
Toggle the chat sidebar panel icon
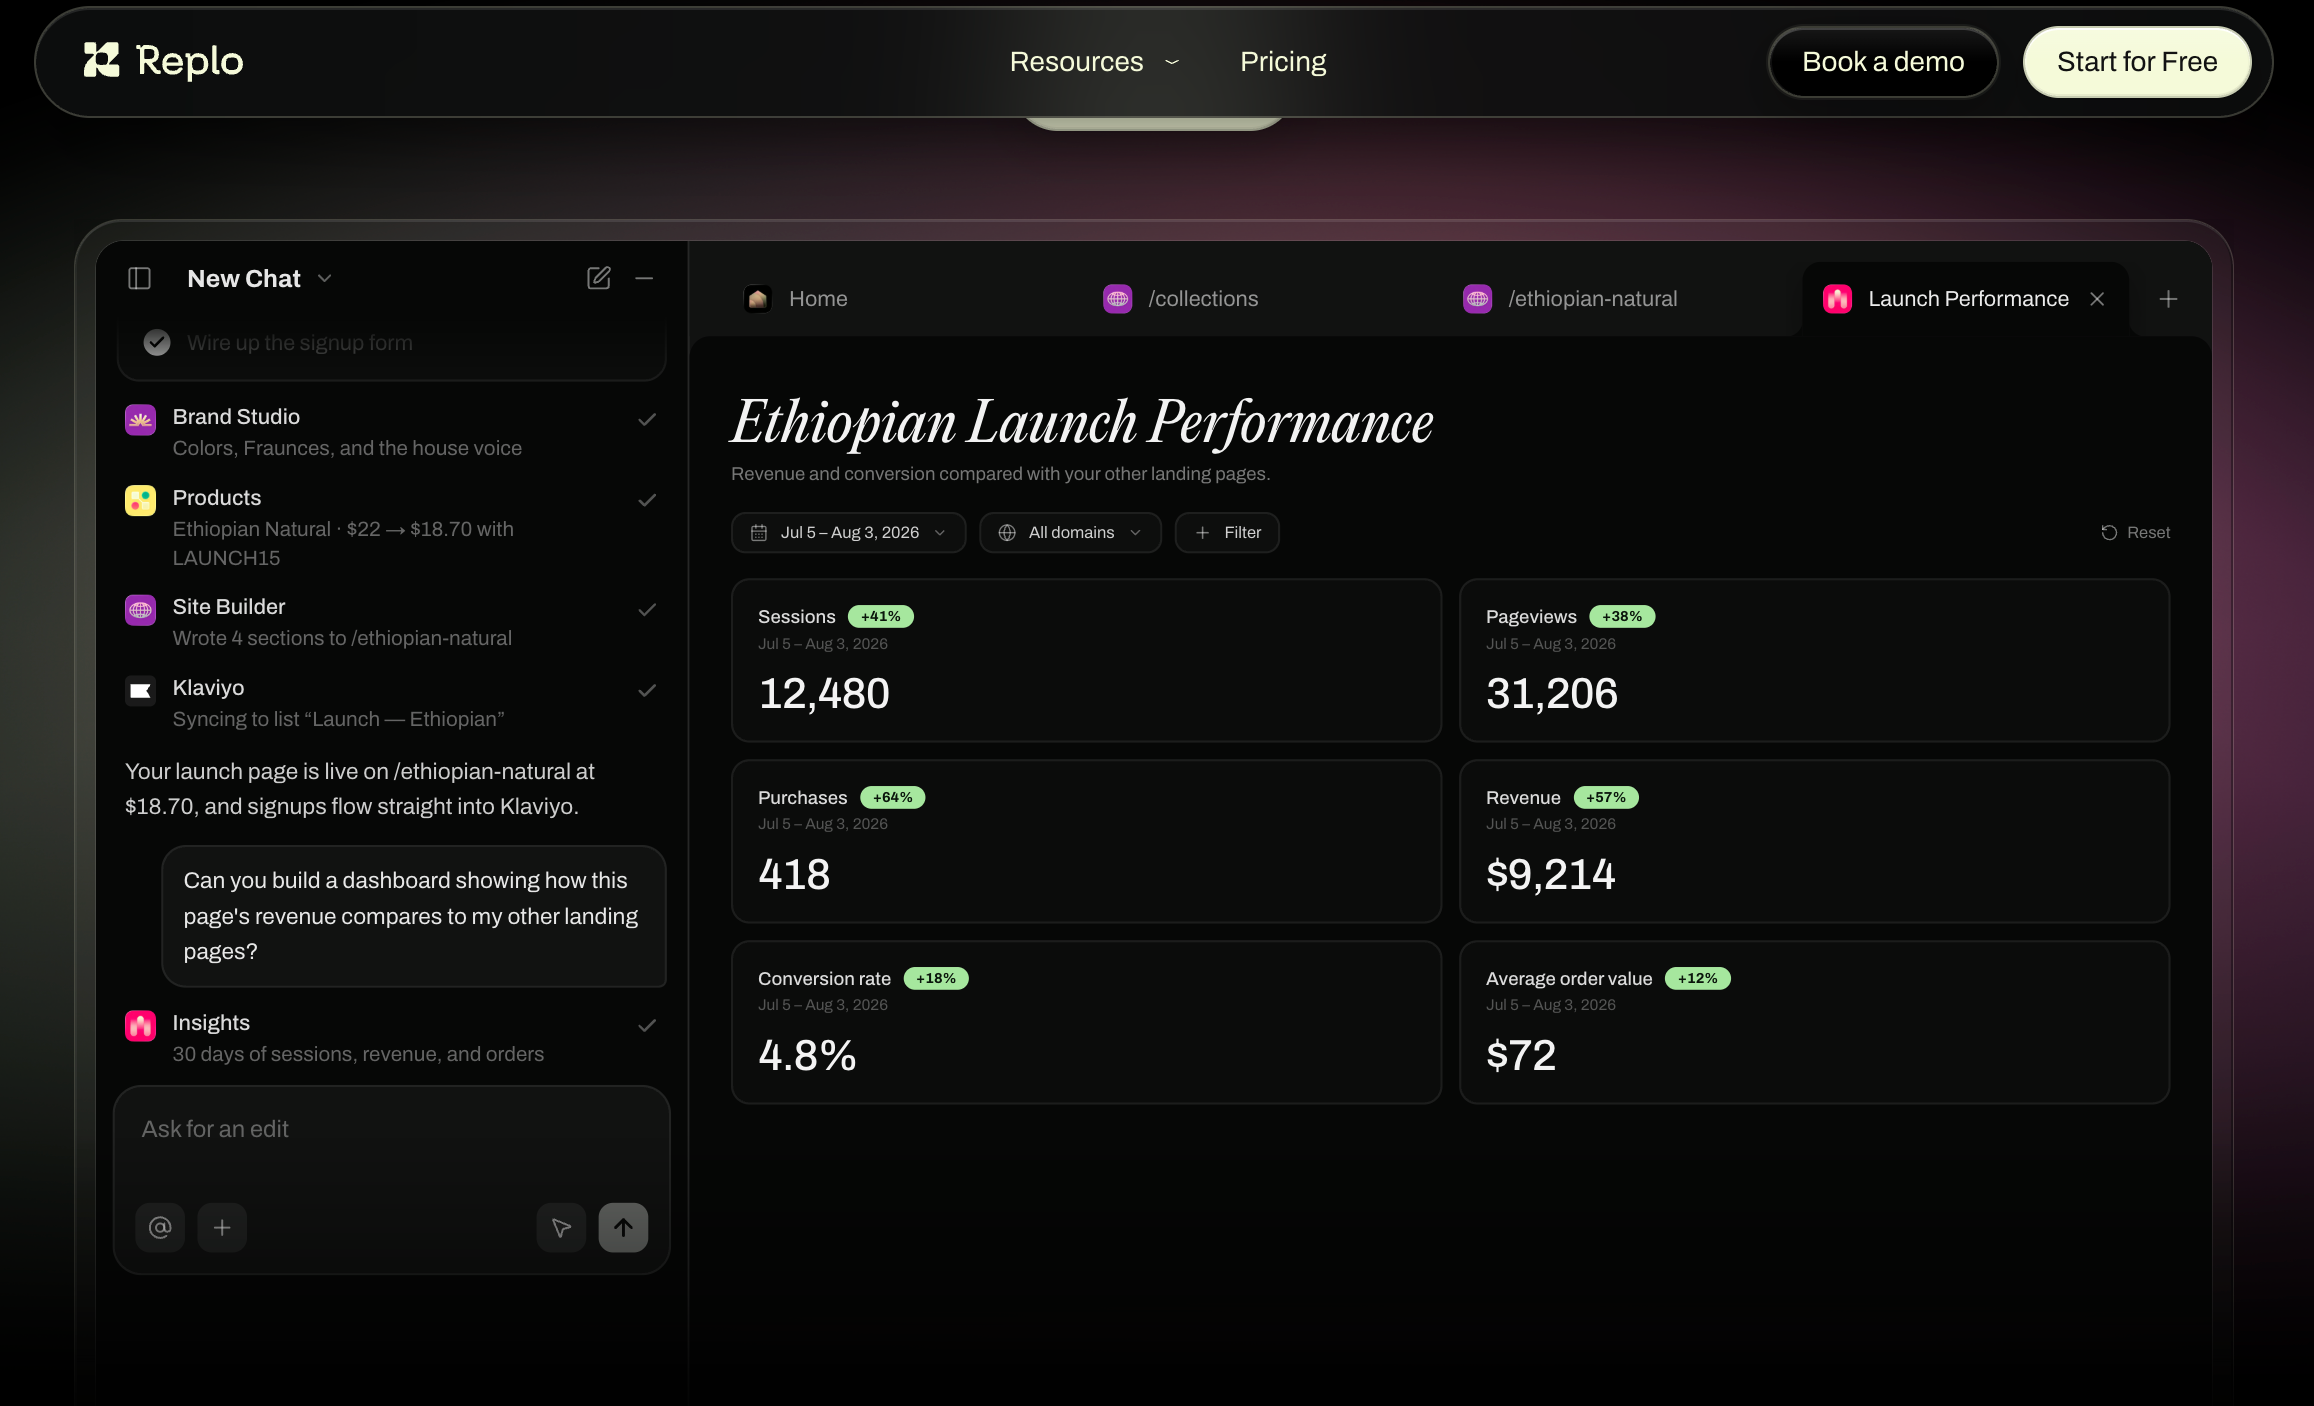tap(140, 278)
